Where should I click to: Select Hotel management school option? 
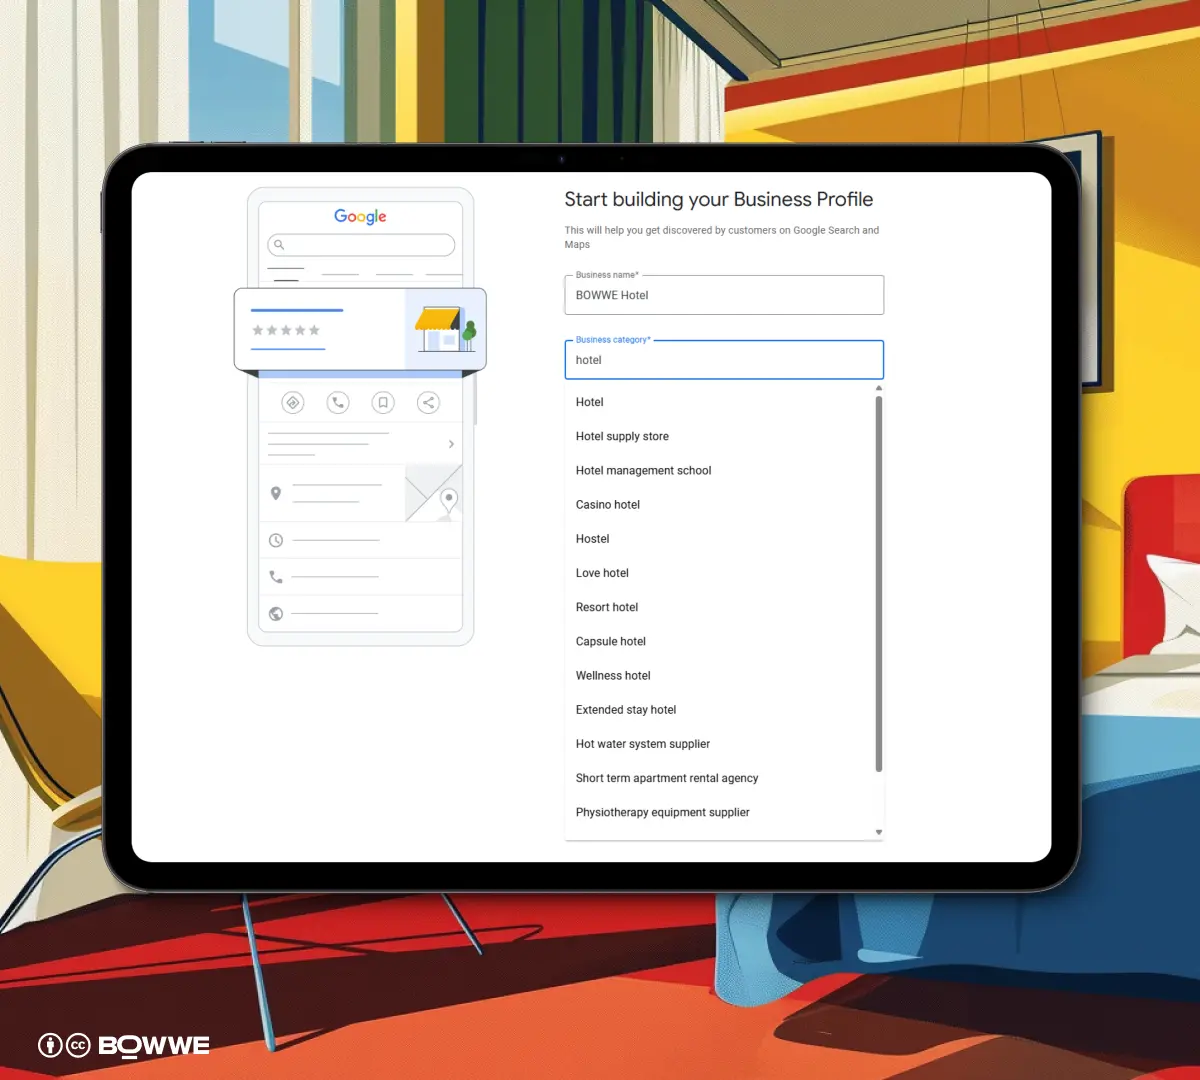720,470
